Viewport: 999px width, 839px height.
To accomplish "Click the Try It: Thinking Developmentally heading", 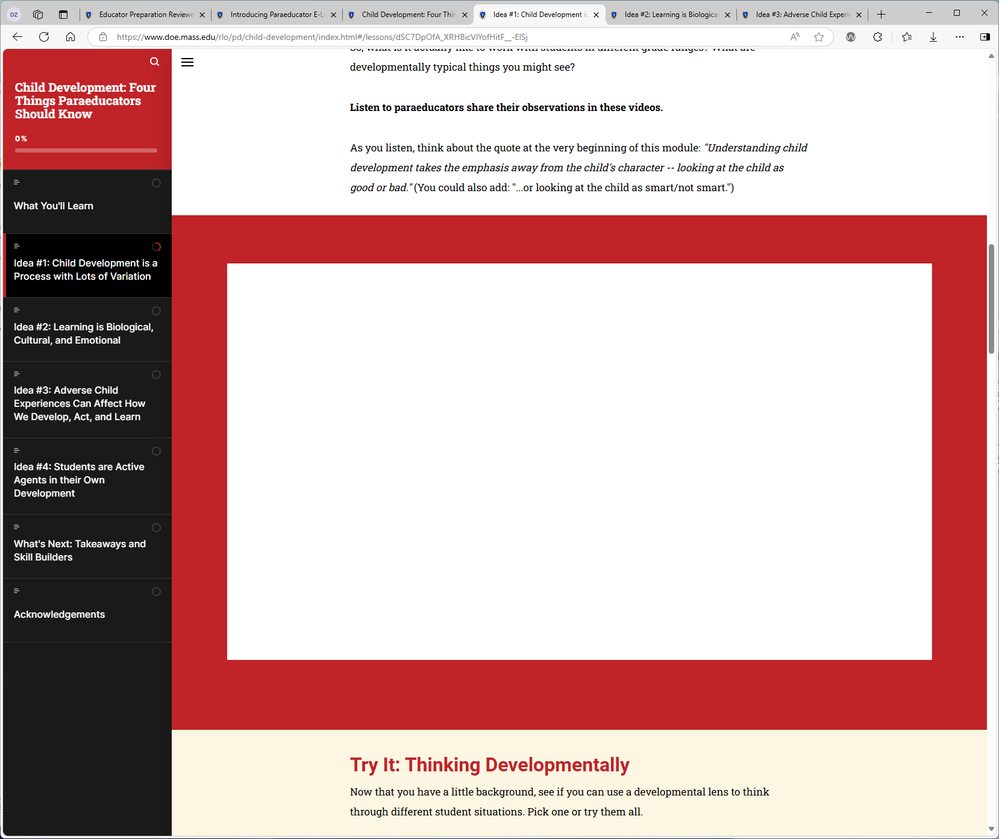I will [489, 764].
